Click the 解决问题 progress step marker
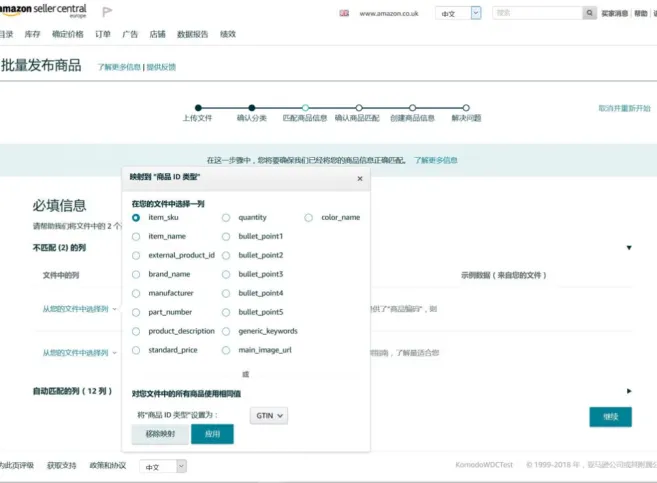This screenshot has height=483, width=657. tap(466, 108)
